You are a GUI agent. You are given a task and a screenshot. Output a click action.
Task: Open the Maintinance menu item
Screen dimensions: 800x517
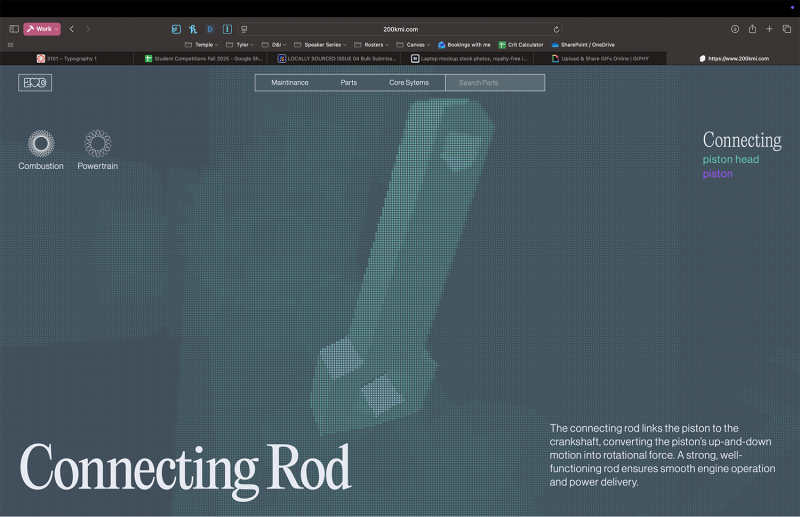pyautogui.click(x=290, y=83)
